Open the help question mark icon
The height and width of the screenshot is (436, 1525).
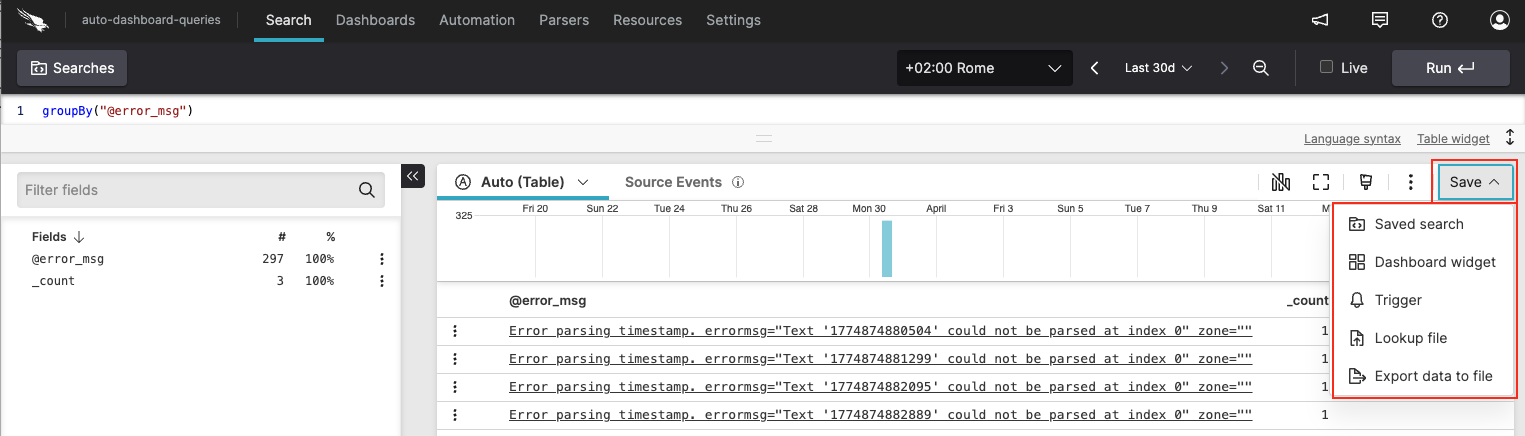point(1439,20)
